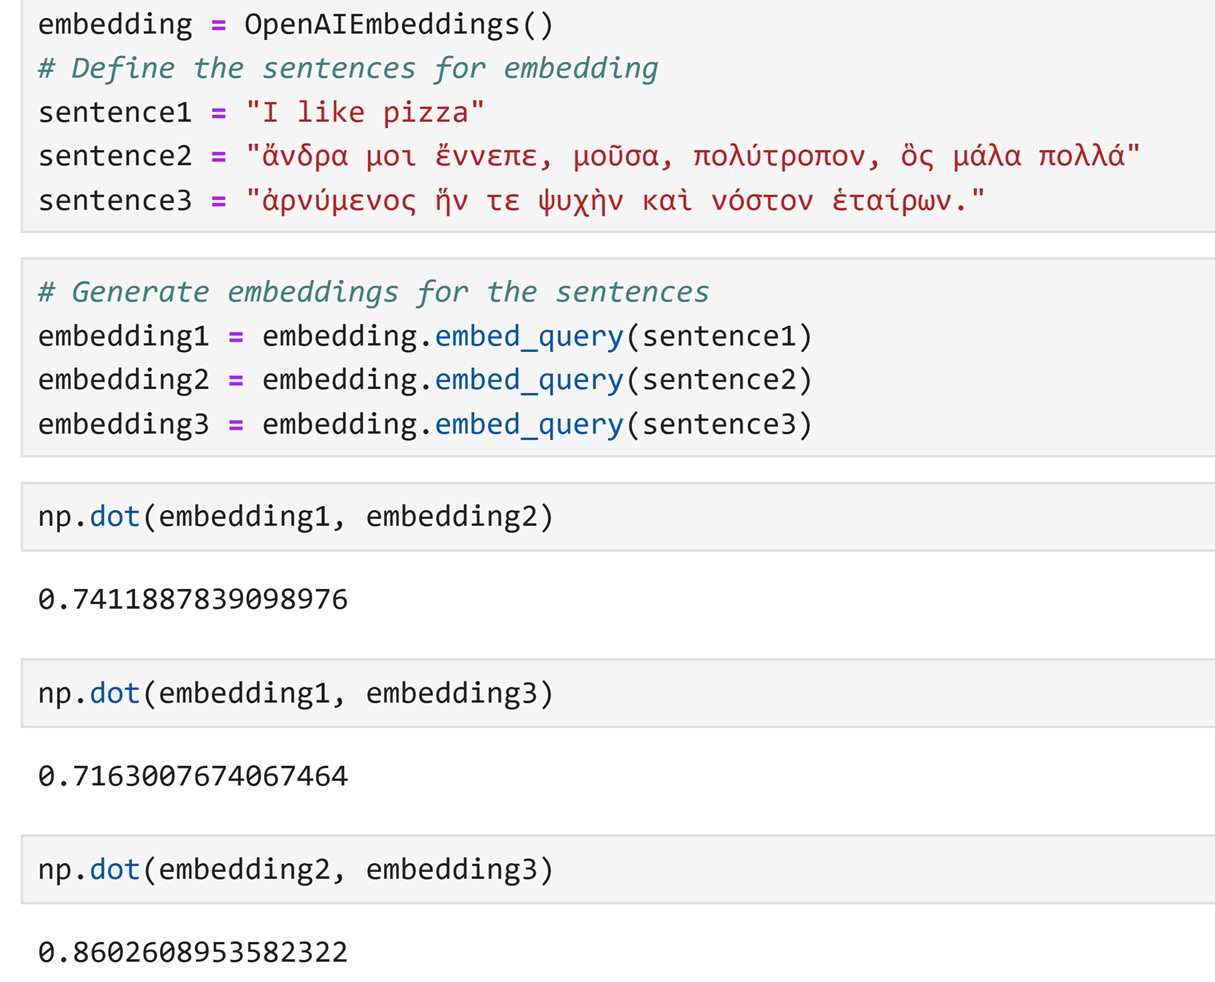Click the 'Define the sentences for embedding' comment
The image size is (1215, 982).
tap(348, 68)
